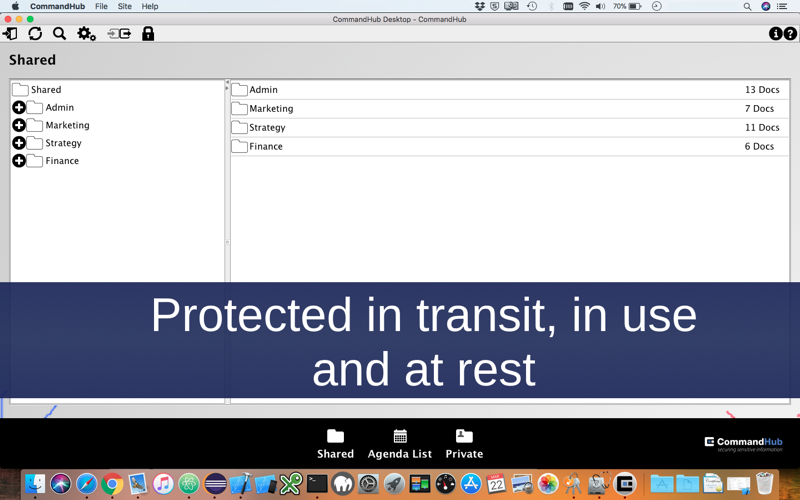800x500 pixels.
Task: Switch to the Agenda List tab
Action: (x=400, y=444)
